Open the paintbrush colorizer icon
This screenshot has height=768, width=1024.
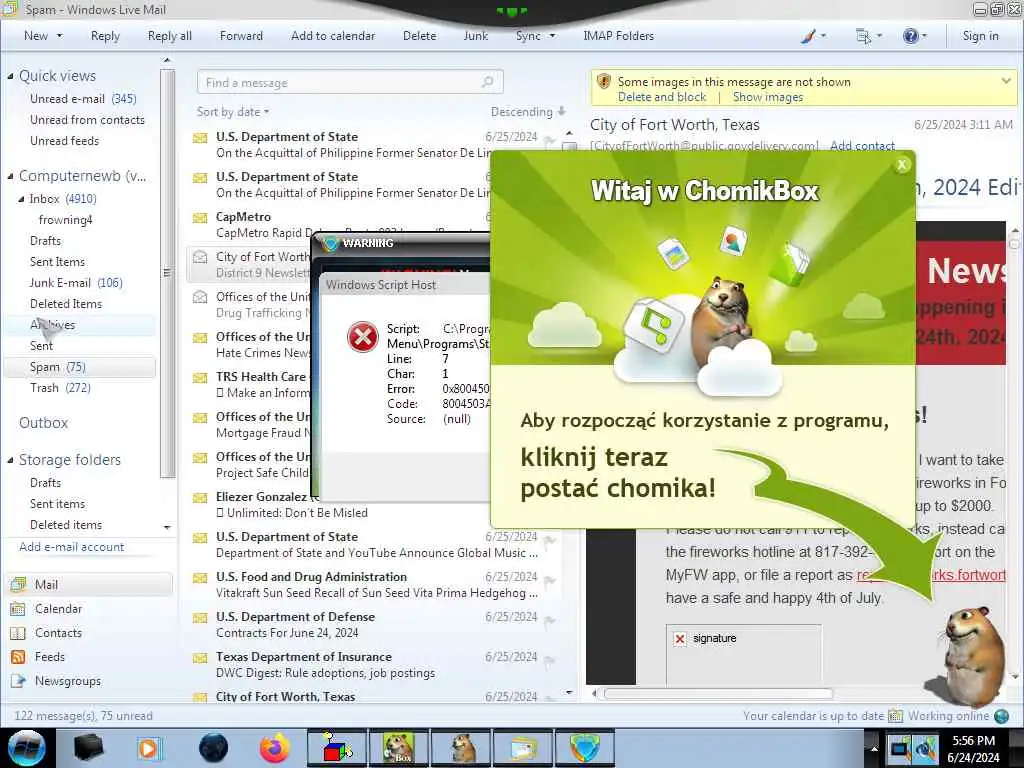808,36
